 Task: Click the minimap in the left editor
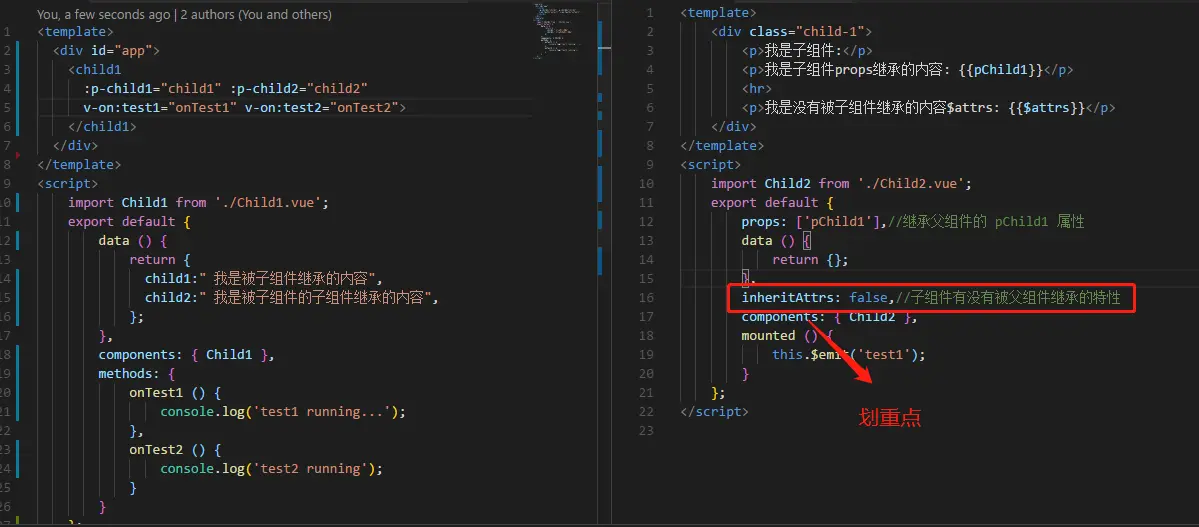[x=562, y=32]
